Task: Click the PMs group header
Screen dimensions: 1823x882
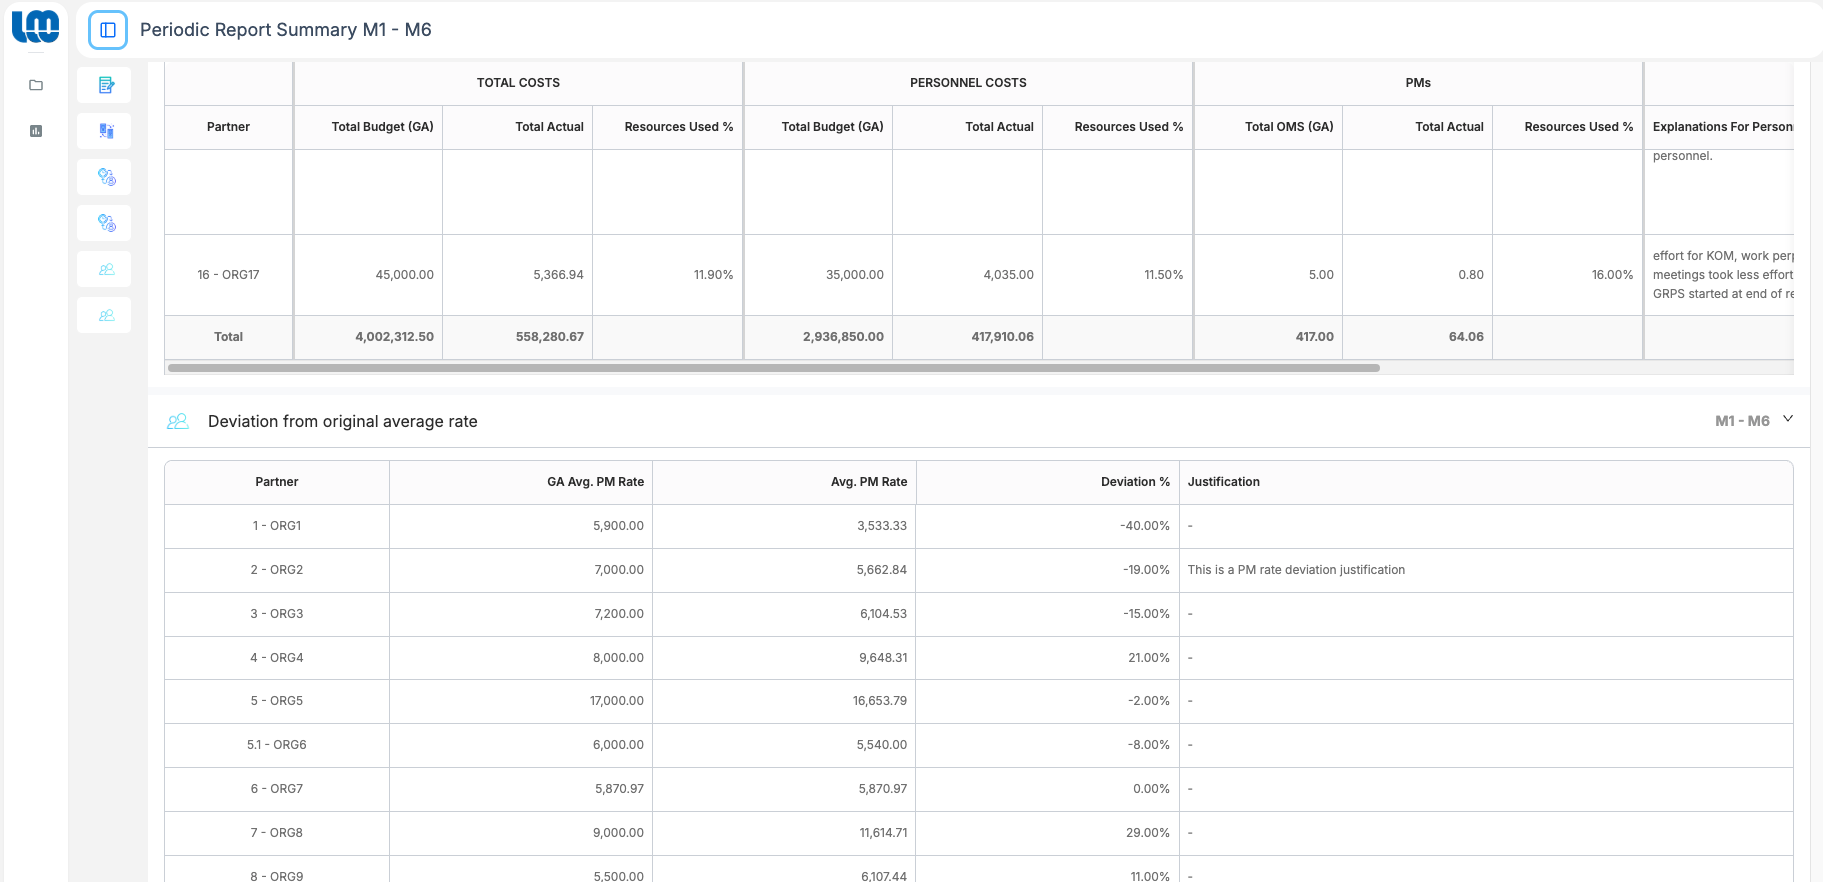Action: click(x=1418, y=83)
